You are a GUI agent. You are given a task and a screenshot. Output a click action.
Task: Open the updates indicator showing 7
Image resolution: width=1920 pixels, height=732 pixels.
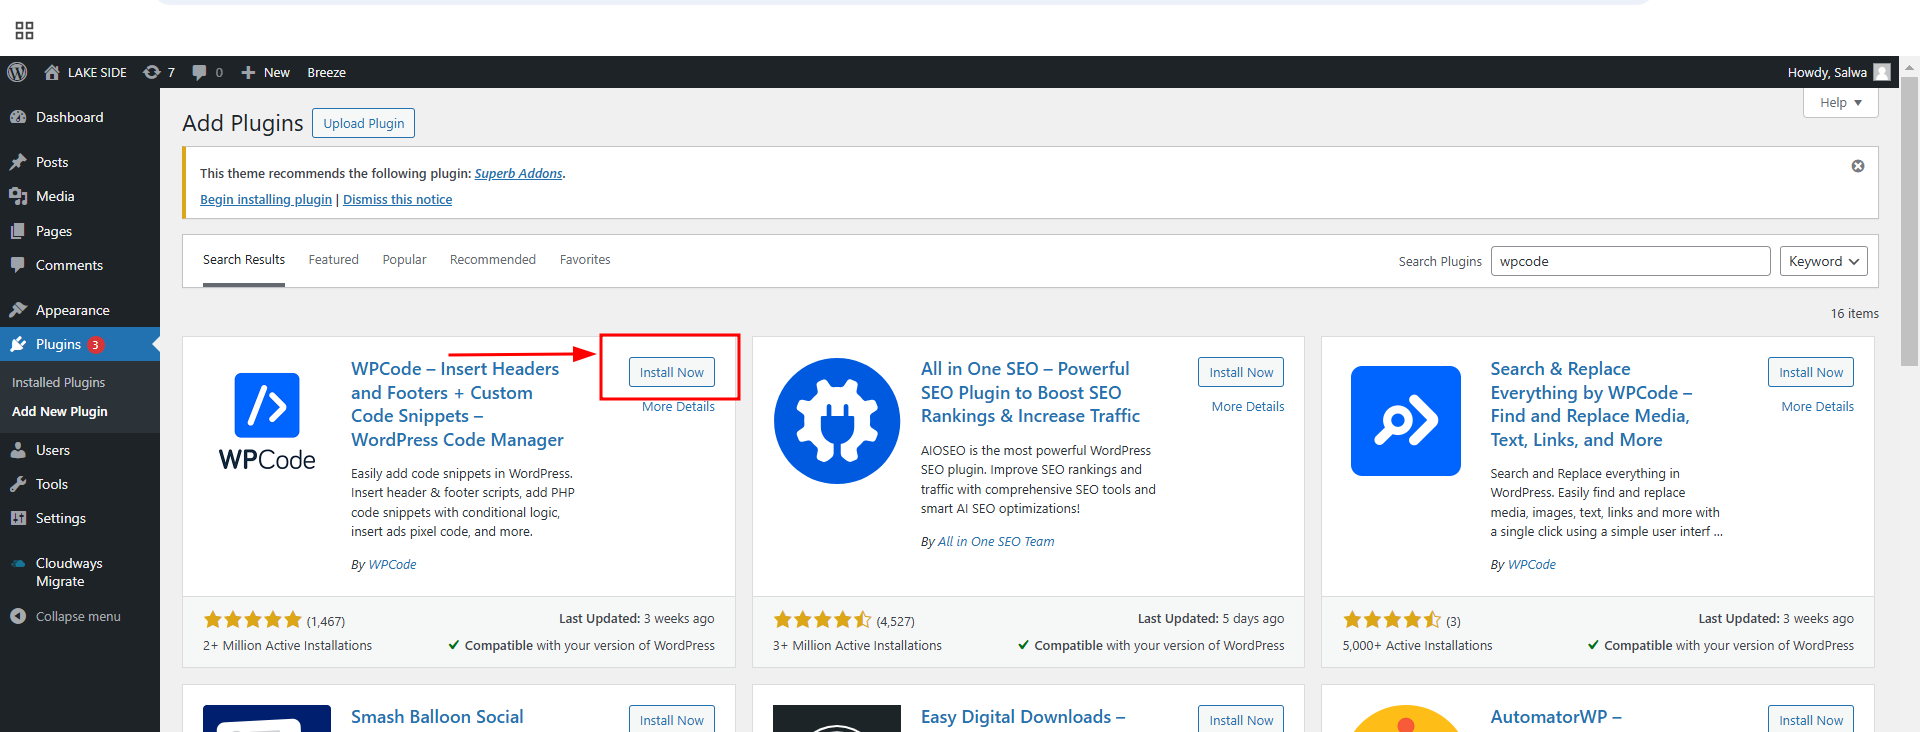click(159, 72)
